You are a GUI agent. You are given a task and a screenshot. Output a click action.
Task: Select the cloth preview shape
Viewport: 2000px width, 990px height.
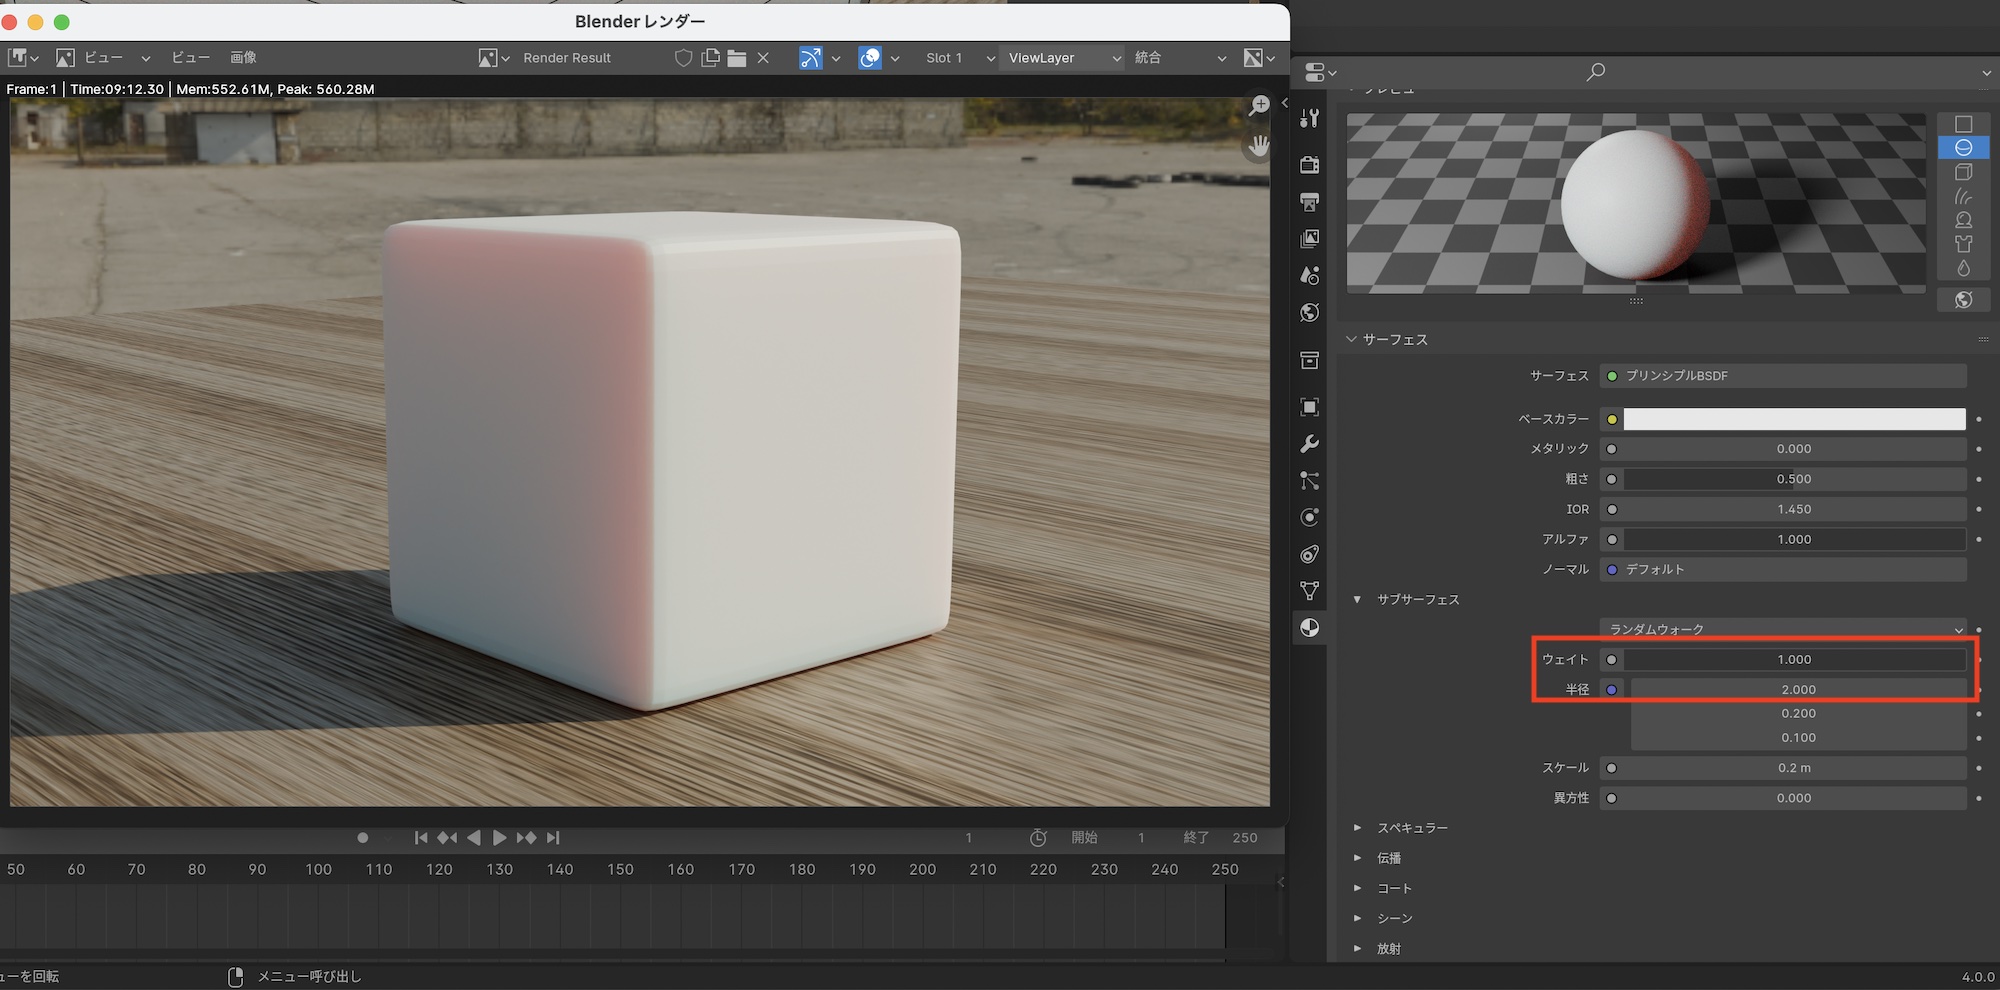tap(1963, 244)
